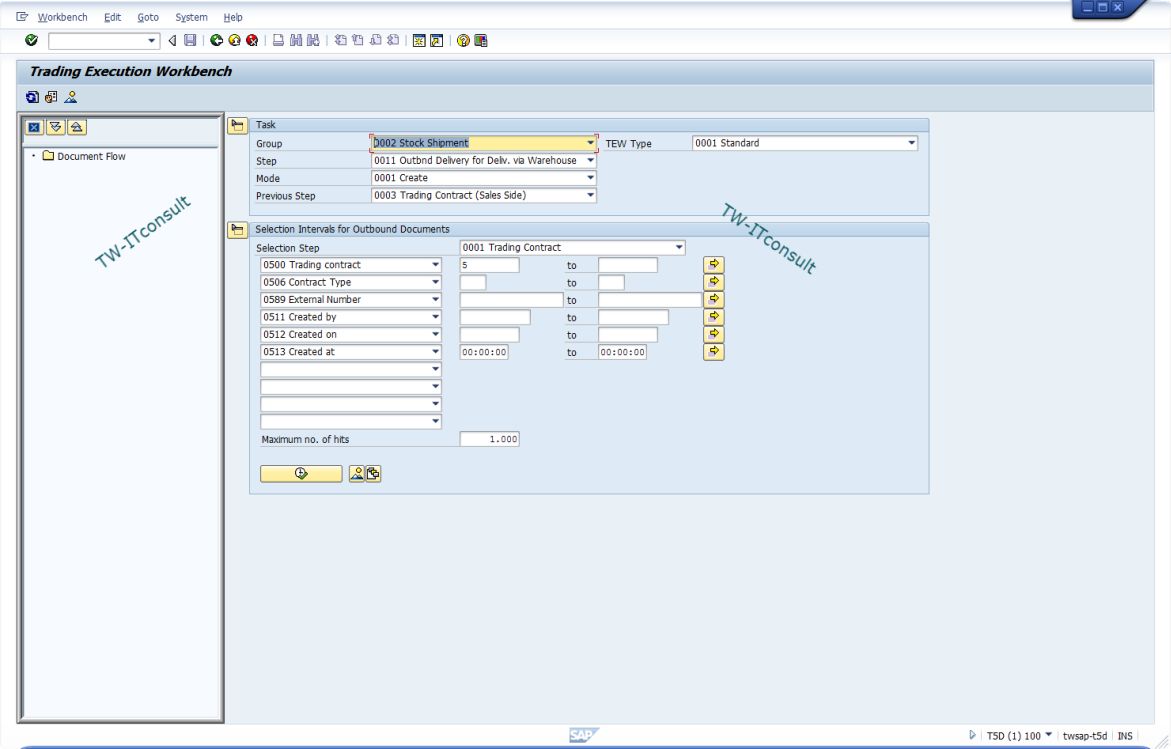Open the Print icon in the toolbar
1171x749 pixels.
[x=276, y=39]
